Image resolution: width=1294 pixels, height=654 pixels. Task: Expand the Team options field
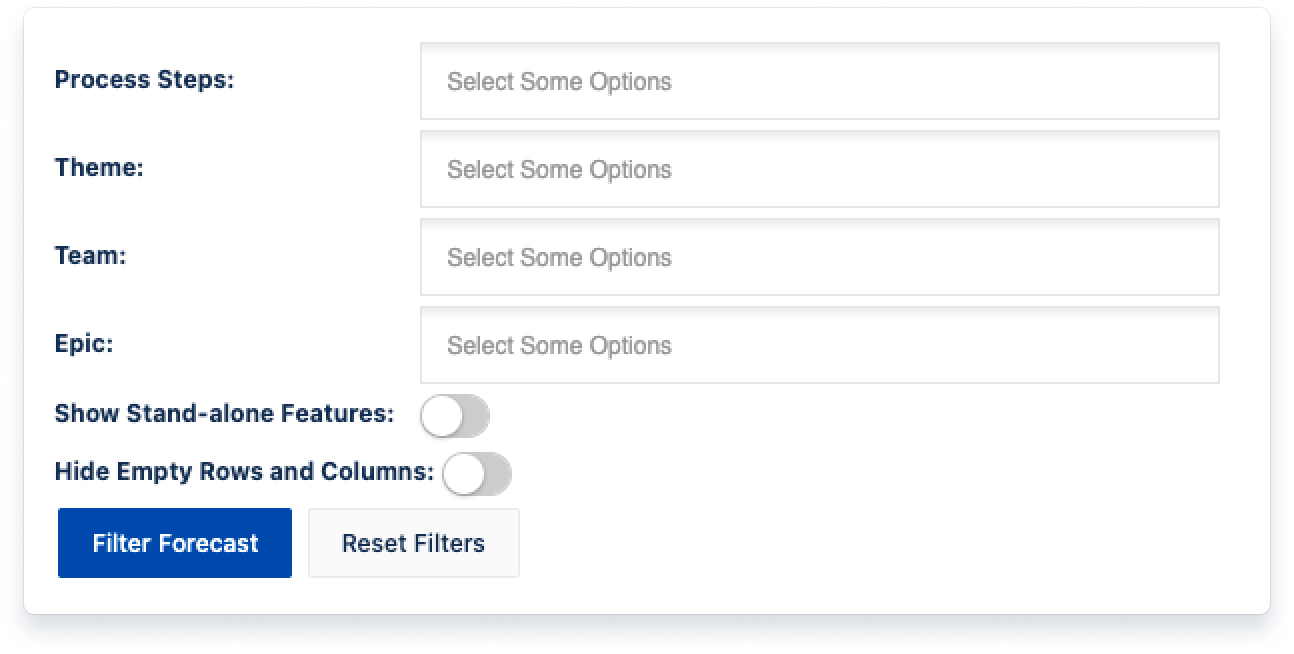tap(819, 257)
